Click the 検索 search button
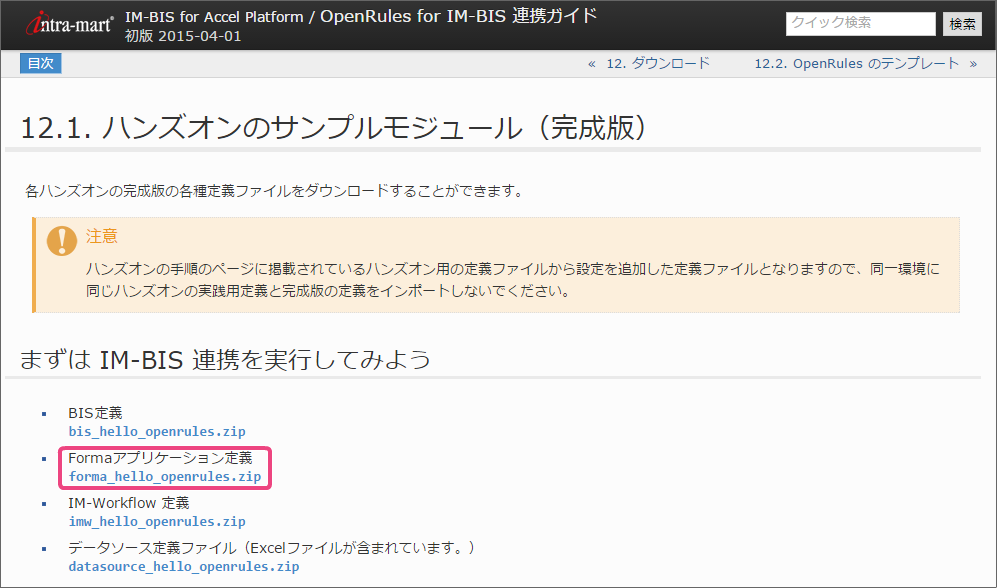 (962, 24)
